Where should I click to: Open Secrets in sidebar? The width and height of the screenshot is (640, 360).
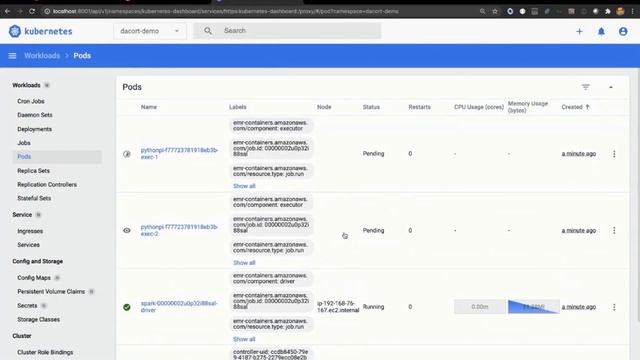pos(27,305)
